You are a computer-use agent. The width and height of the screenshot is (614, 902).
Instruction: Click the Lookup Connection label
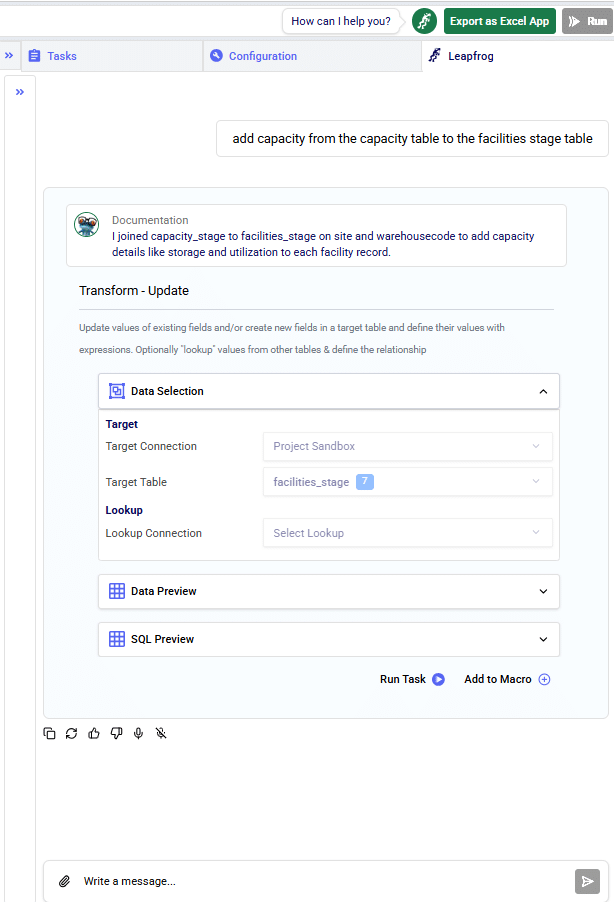click(x=154, y=533)
